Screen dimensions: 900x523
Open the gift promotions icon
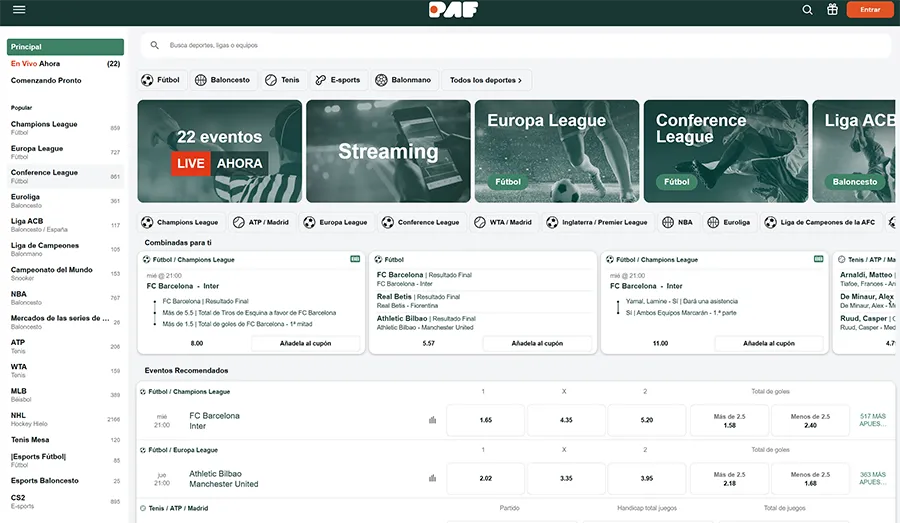point(832,9)
